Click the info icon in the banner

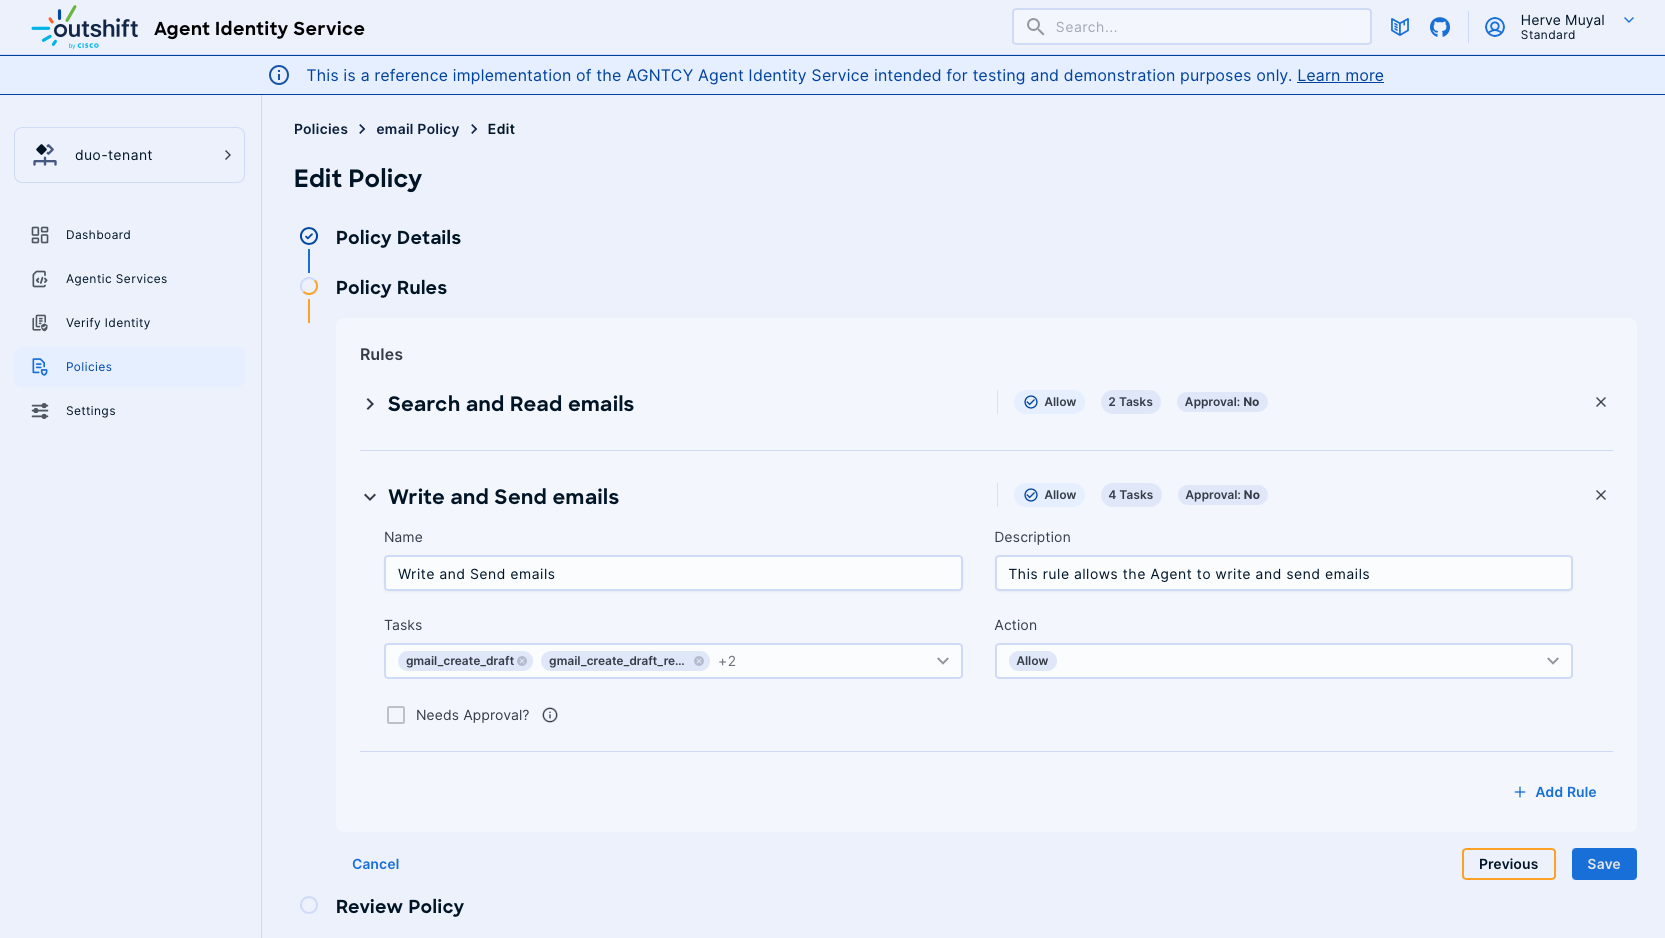[279, 75]
